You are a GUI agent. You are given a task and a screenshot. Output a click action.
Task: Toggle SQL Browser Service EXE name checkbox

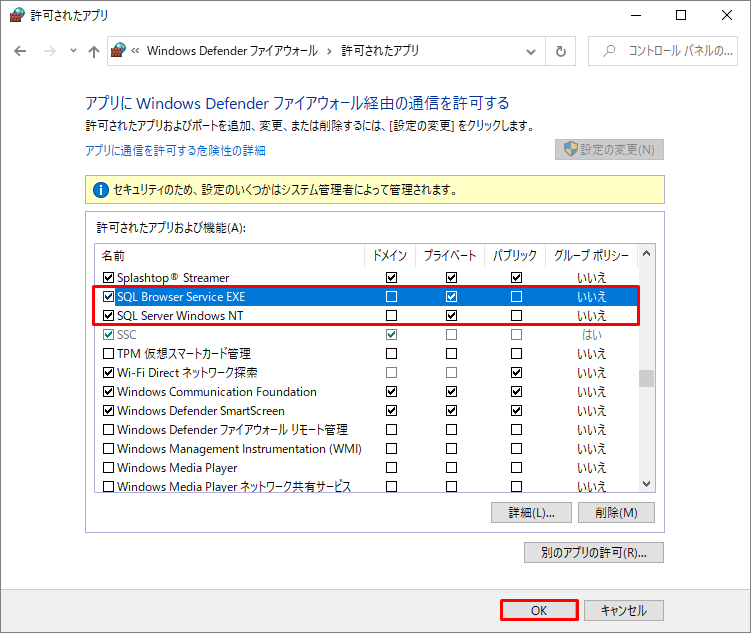click(109, 297)
